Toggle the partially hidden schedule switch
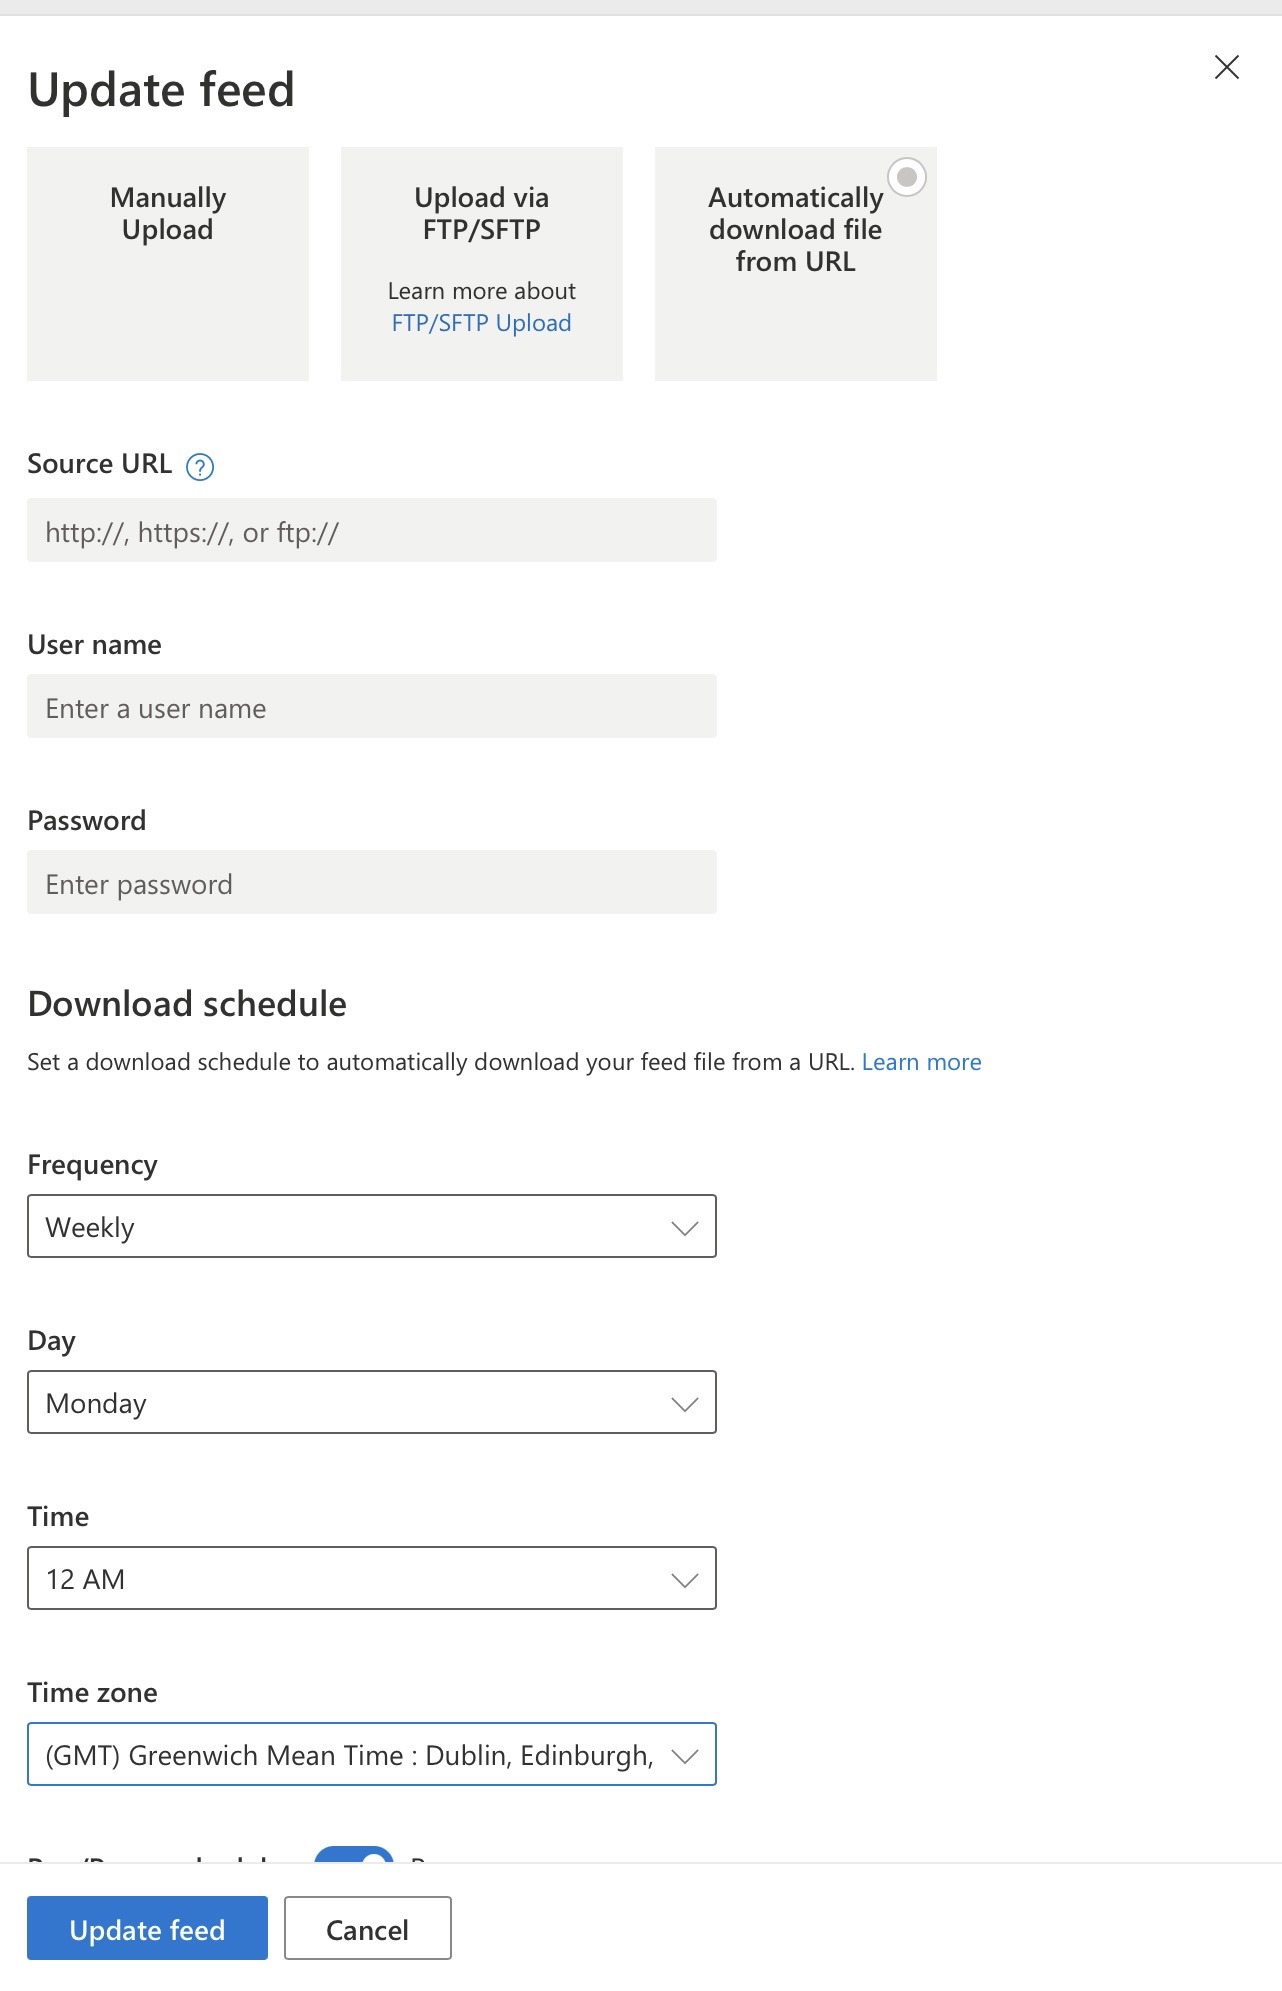The width and height of the screenshot is (1282, 1991). [354, 1854]
